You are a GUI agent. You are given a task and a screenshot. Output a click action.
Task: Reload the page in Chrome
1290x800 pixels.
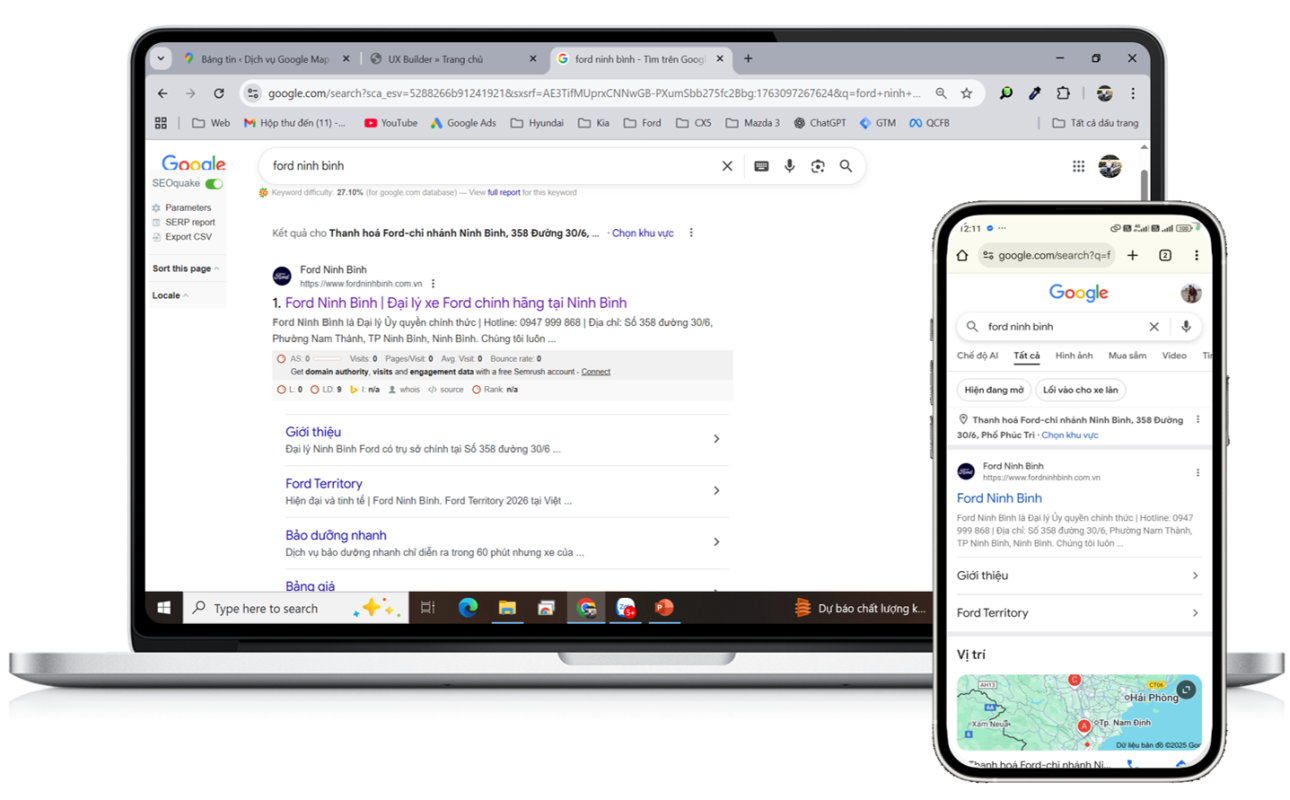219,93
